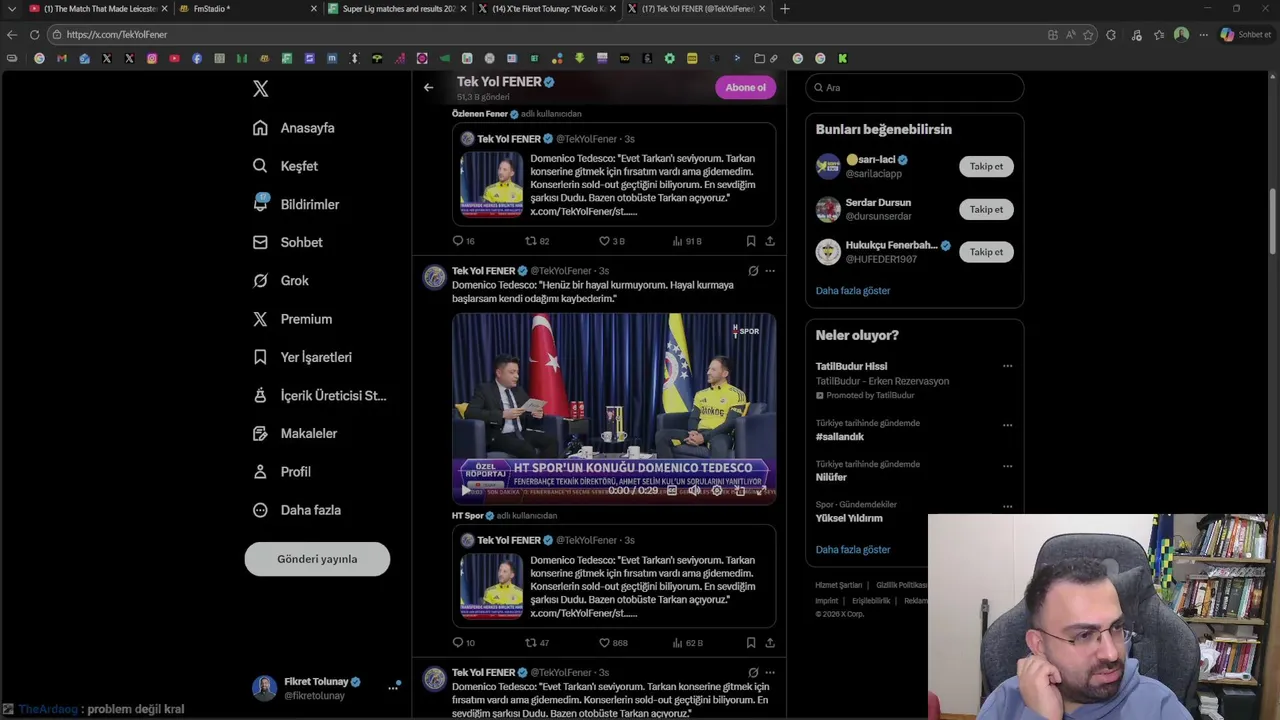Click the X logo in the sidebar
This screenshot has height=720, width=1280.
261,89
